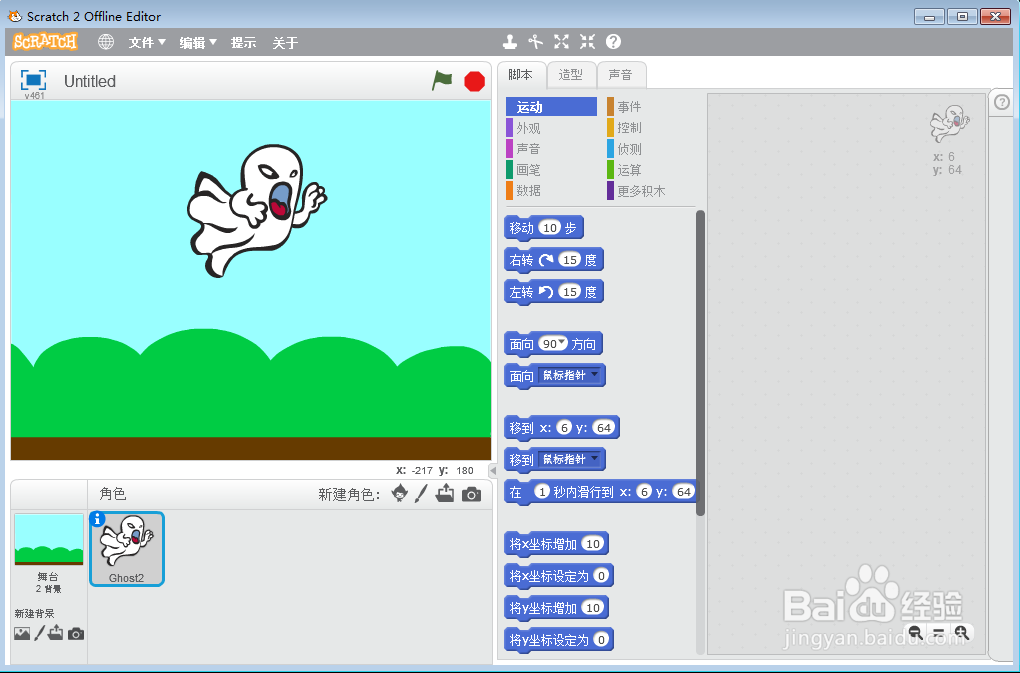Paint a new sprite with brush
1020x673 pixels.
click(x=422, y=494)
